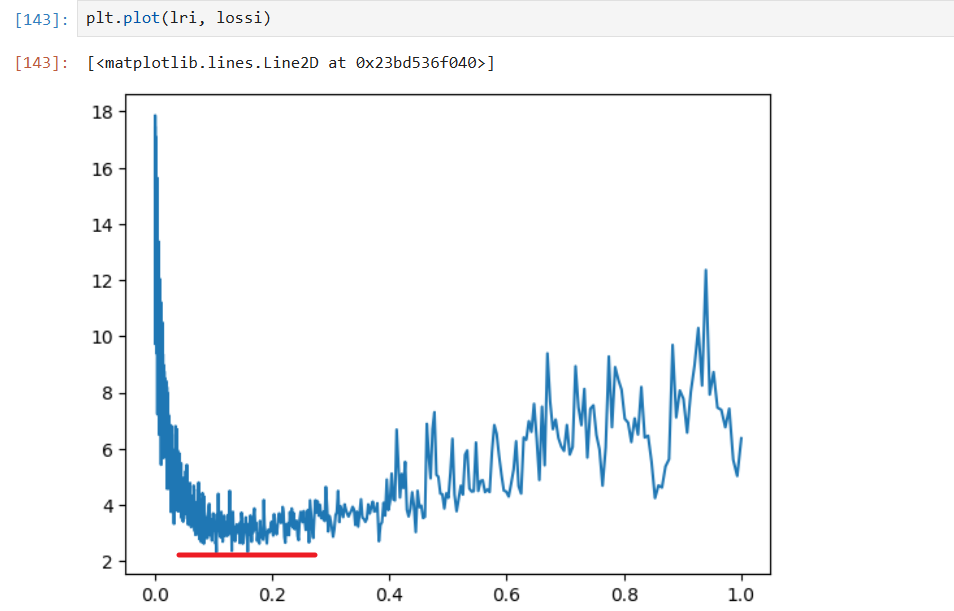Click the x-axis tick label 0.6
The height and width of the screenshot is (611, 954).
(x=507, y=592)
